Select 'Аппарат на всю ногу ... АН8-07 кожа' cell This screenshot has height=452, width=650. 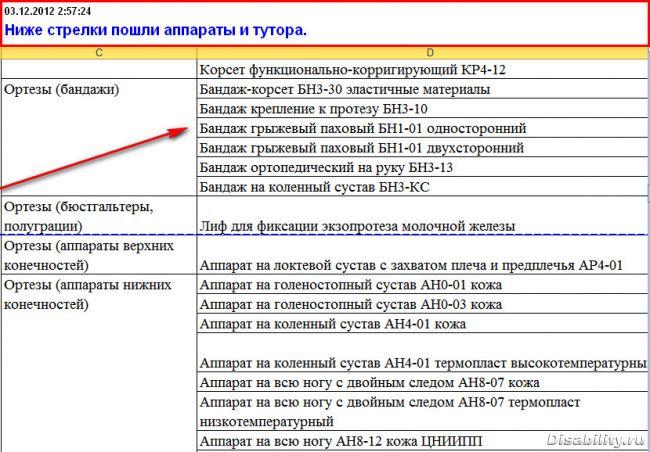point(423,381)
